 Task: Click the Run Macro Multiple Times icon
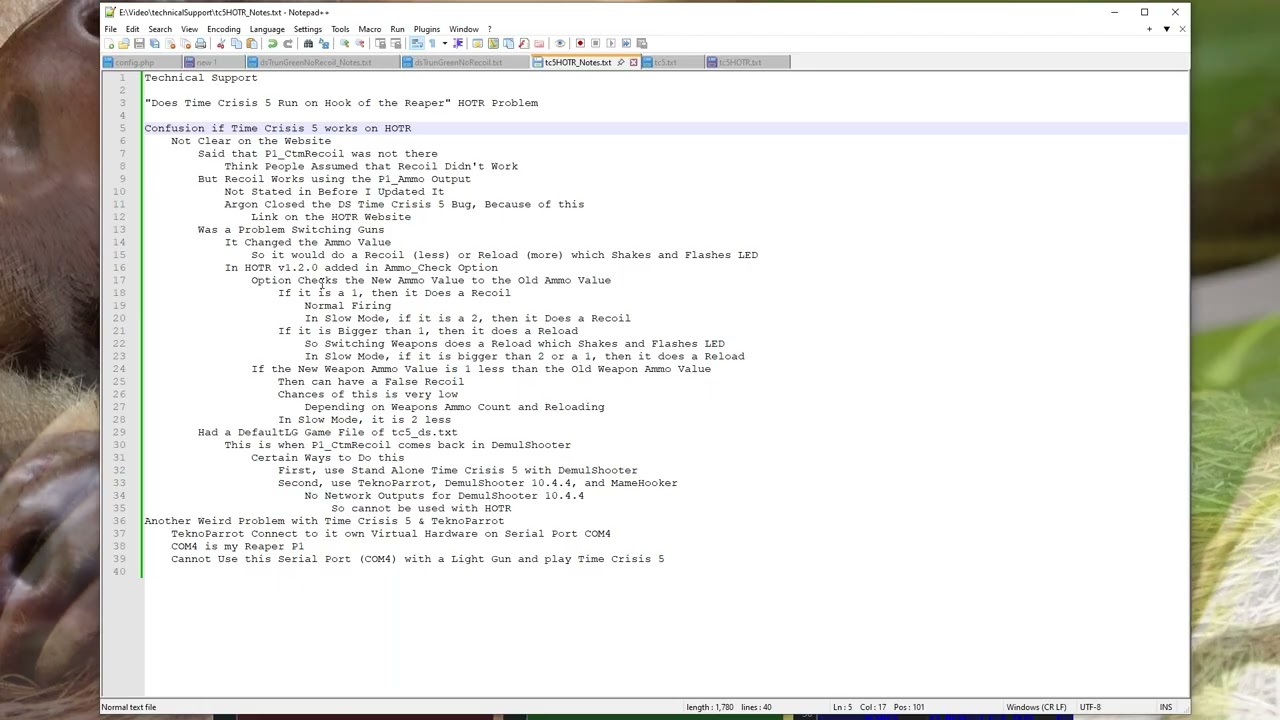(x=626, y=43)
